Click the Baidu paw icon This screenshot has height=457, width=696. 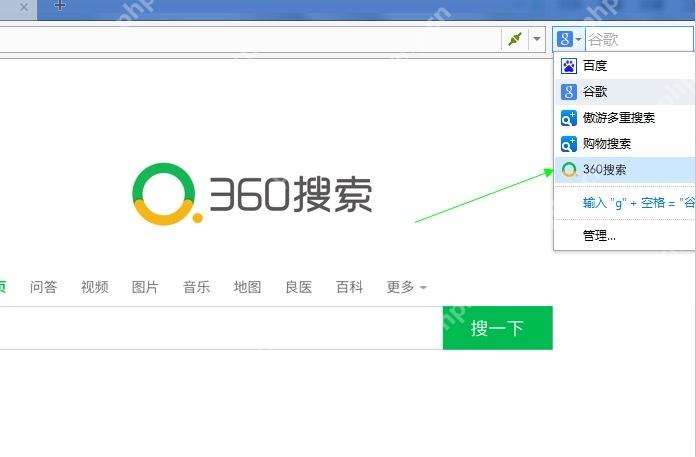click(x=569, y=66)
